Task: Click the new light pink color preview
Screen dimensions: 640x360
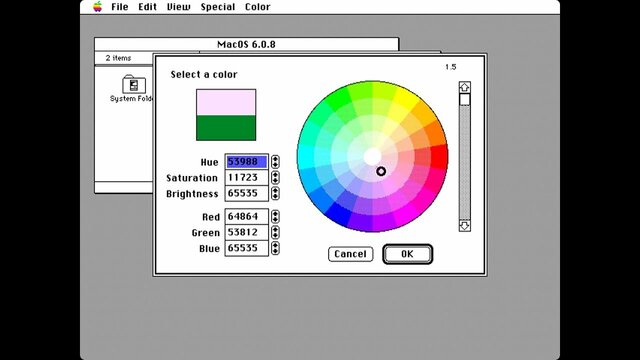Action: 226,102
